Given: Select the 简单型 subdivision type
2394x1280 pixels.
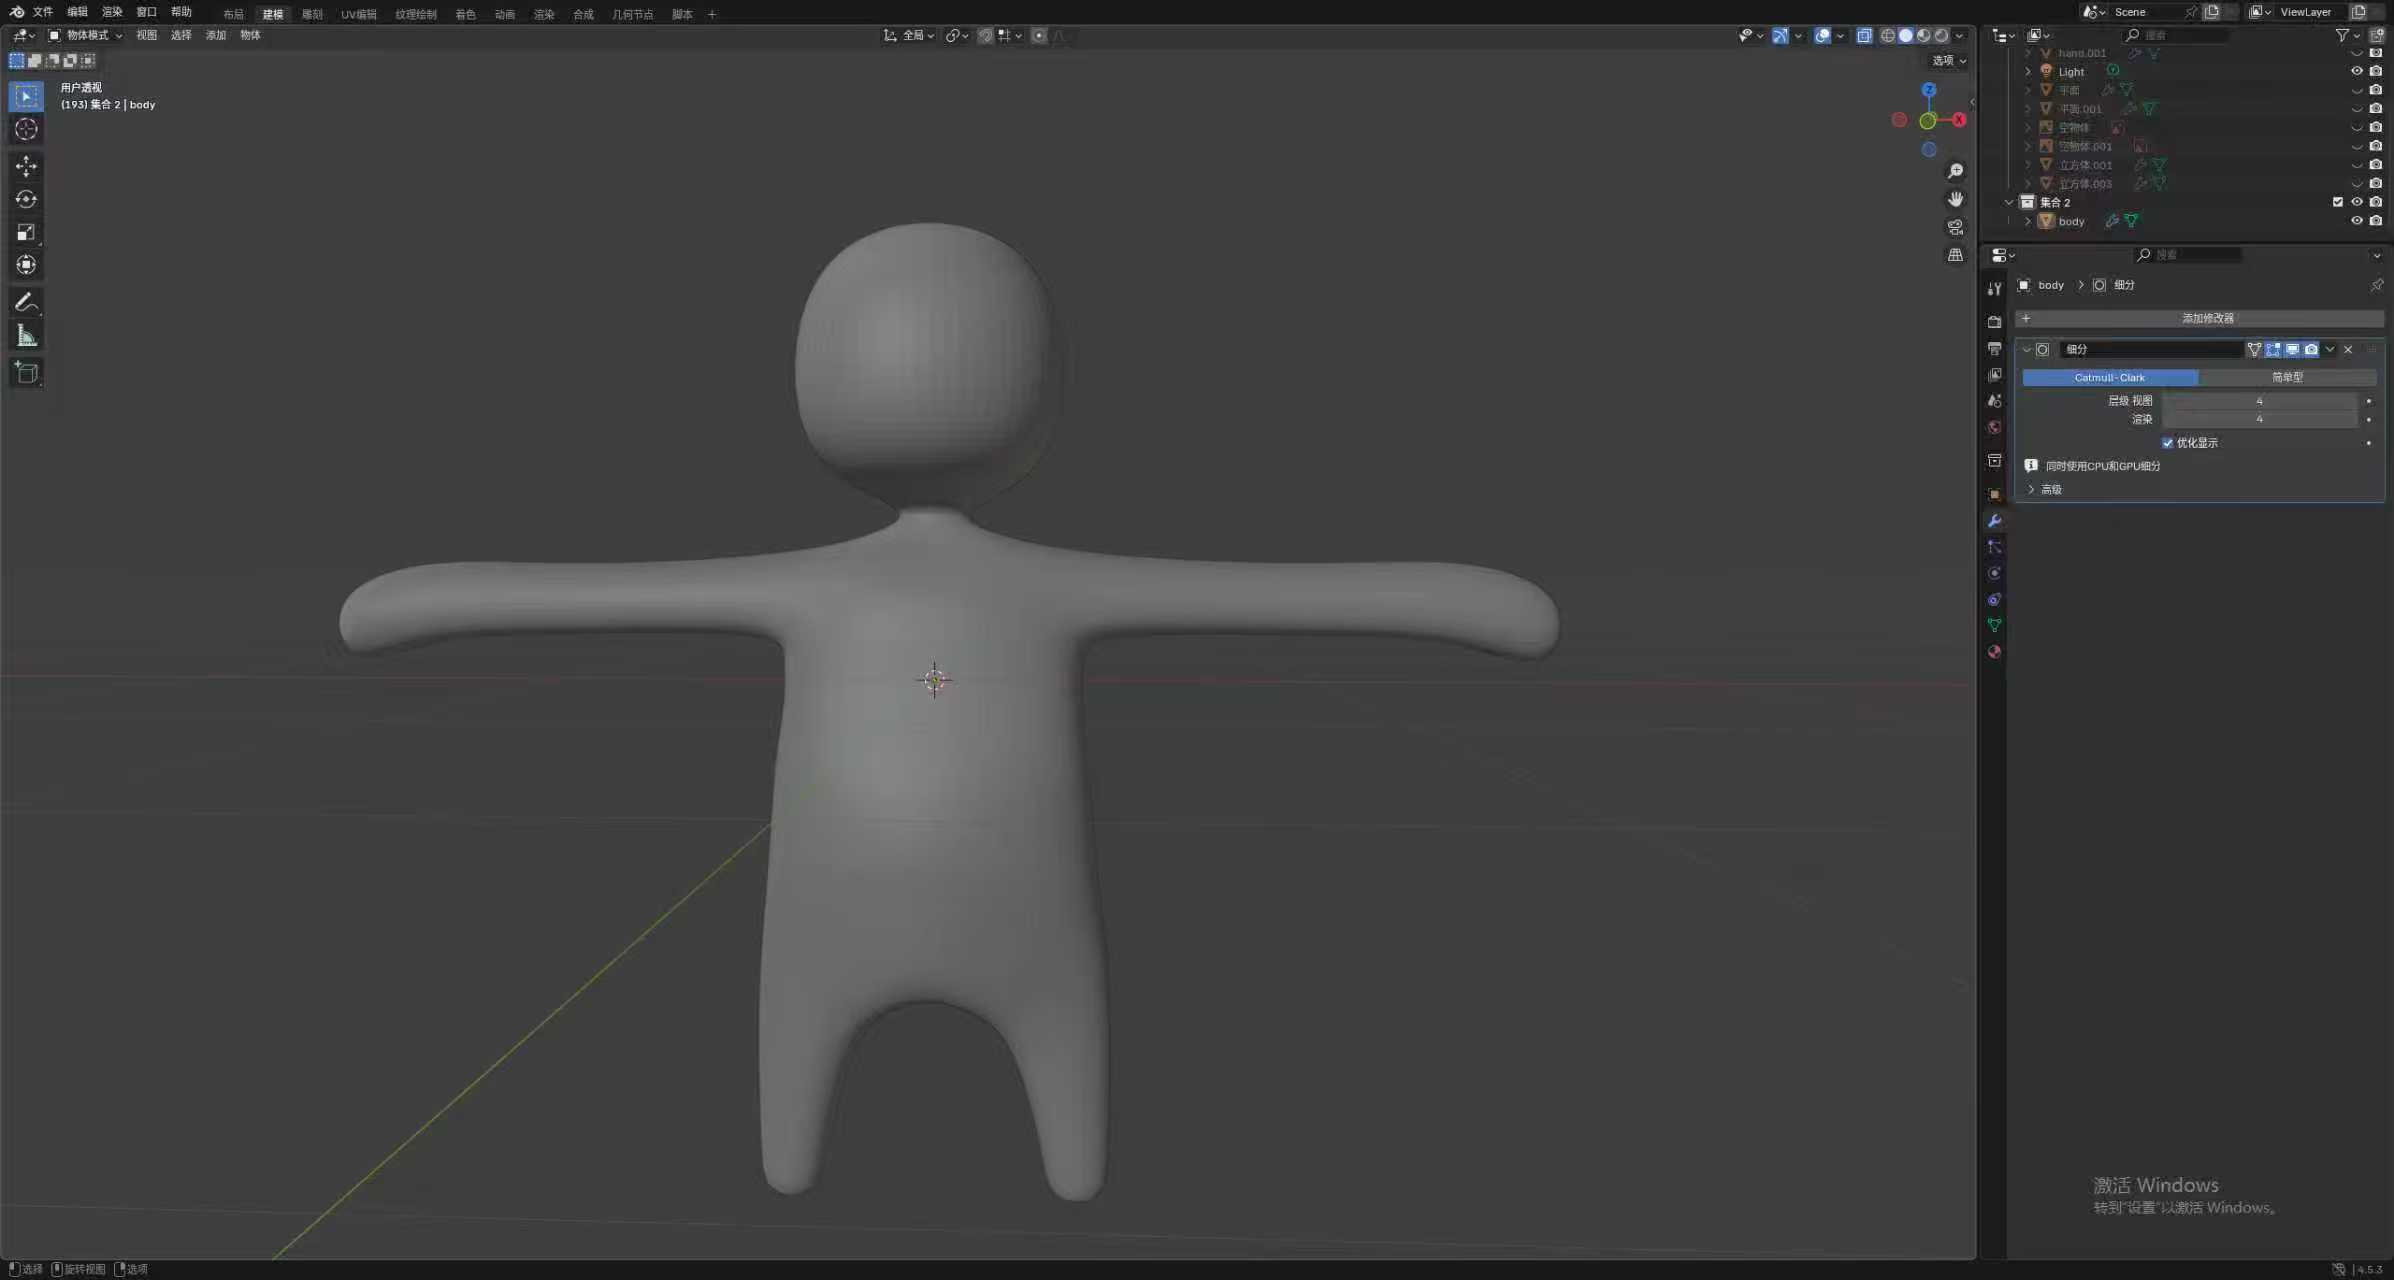Looking at the screenshot, I should tap(2286, 377).
